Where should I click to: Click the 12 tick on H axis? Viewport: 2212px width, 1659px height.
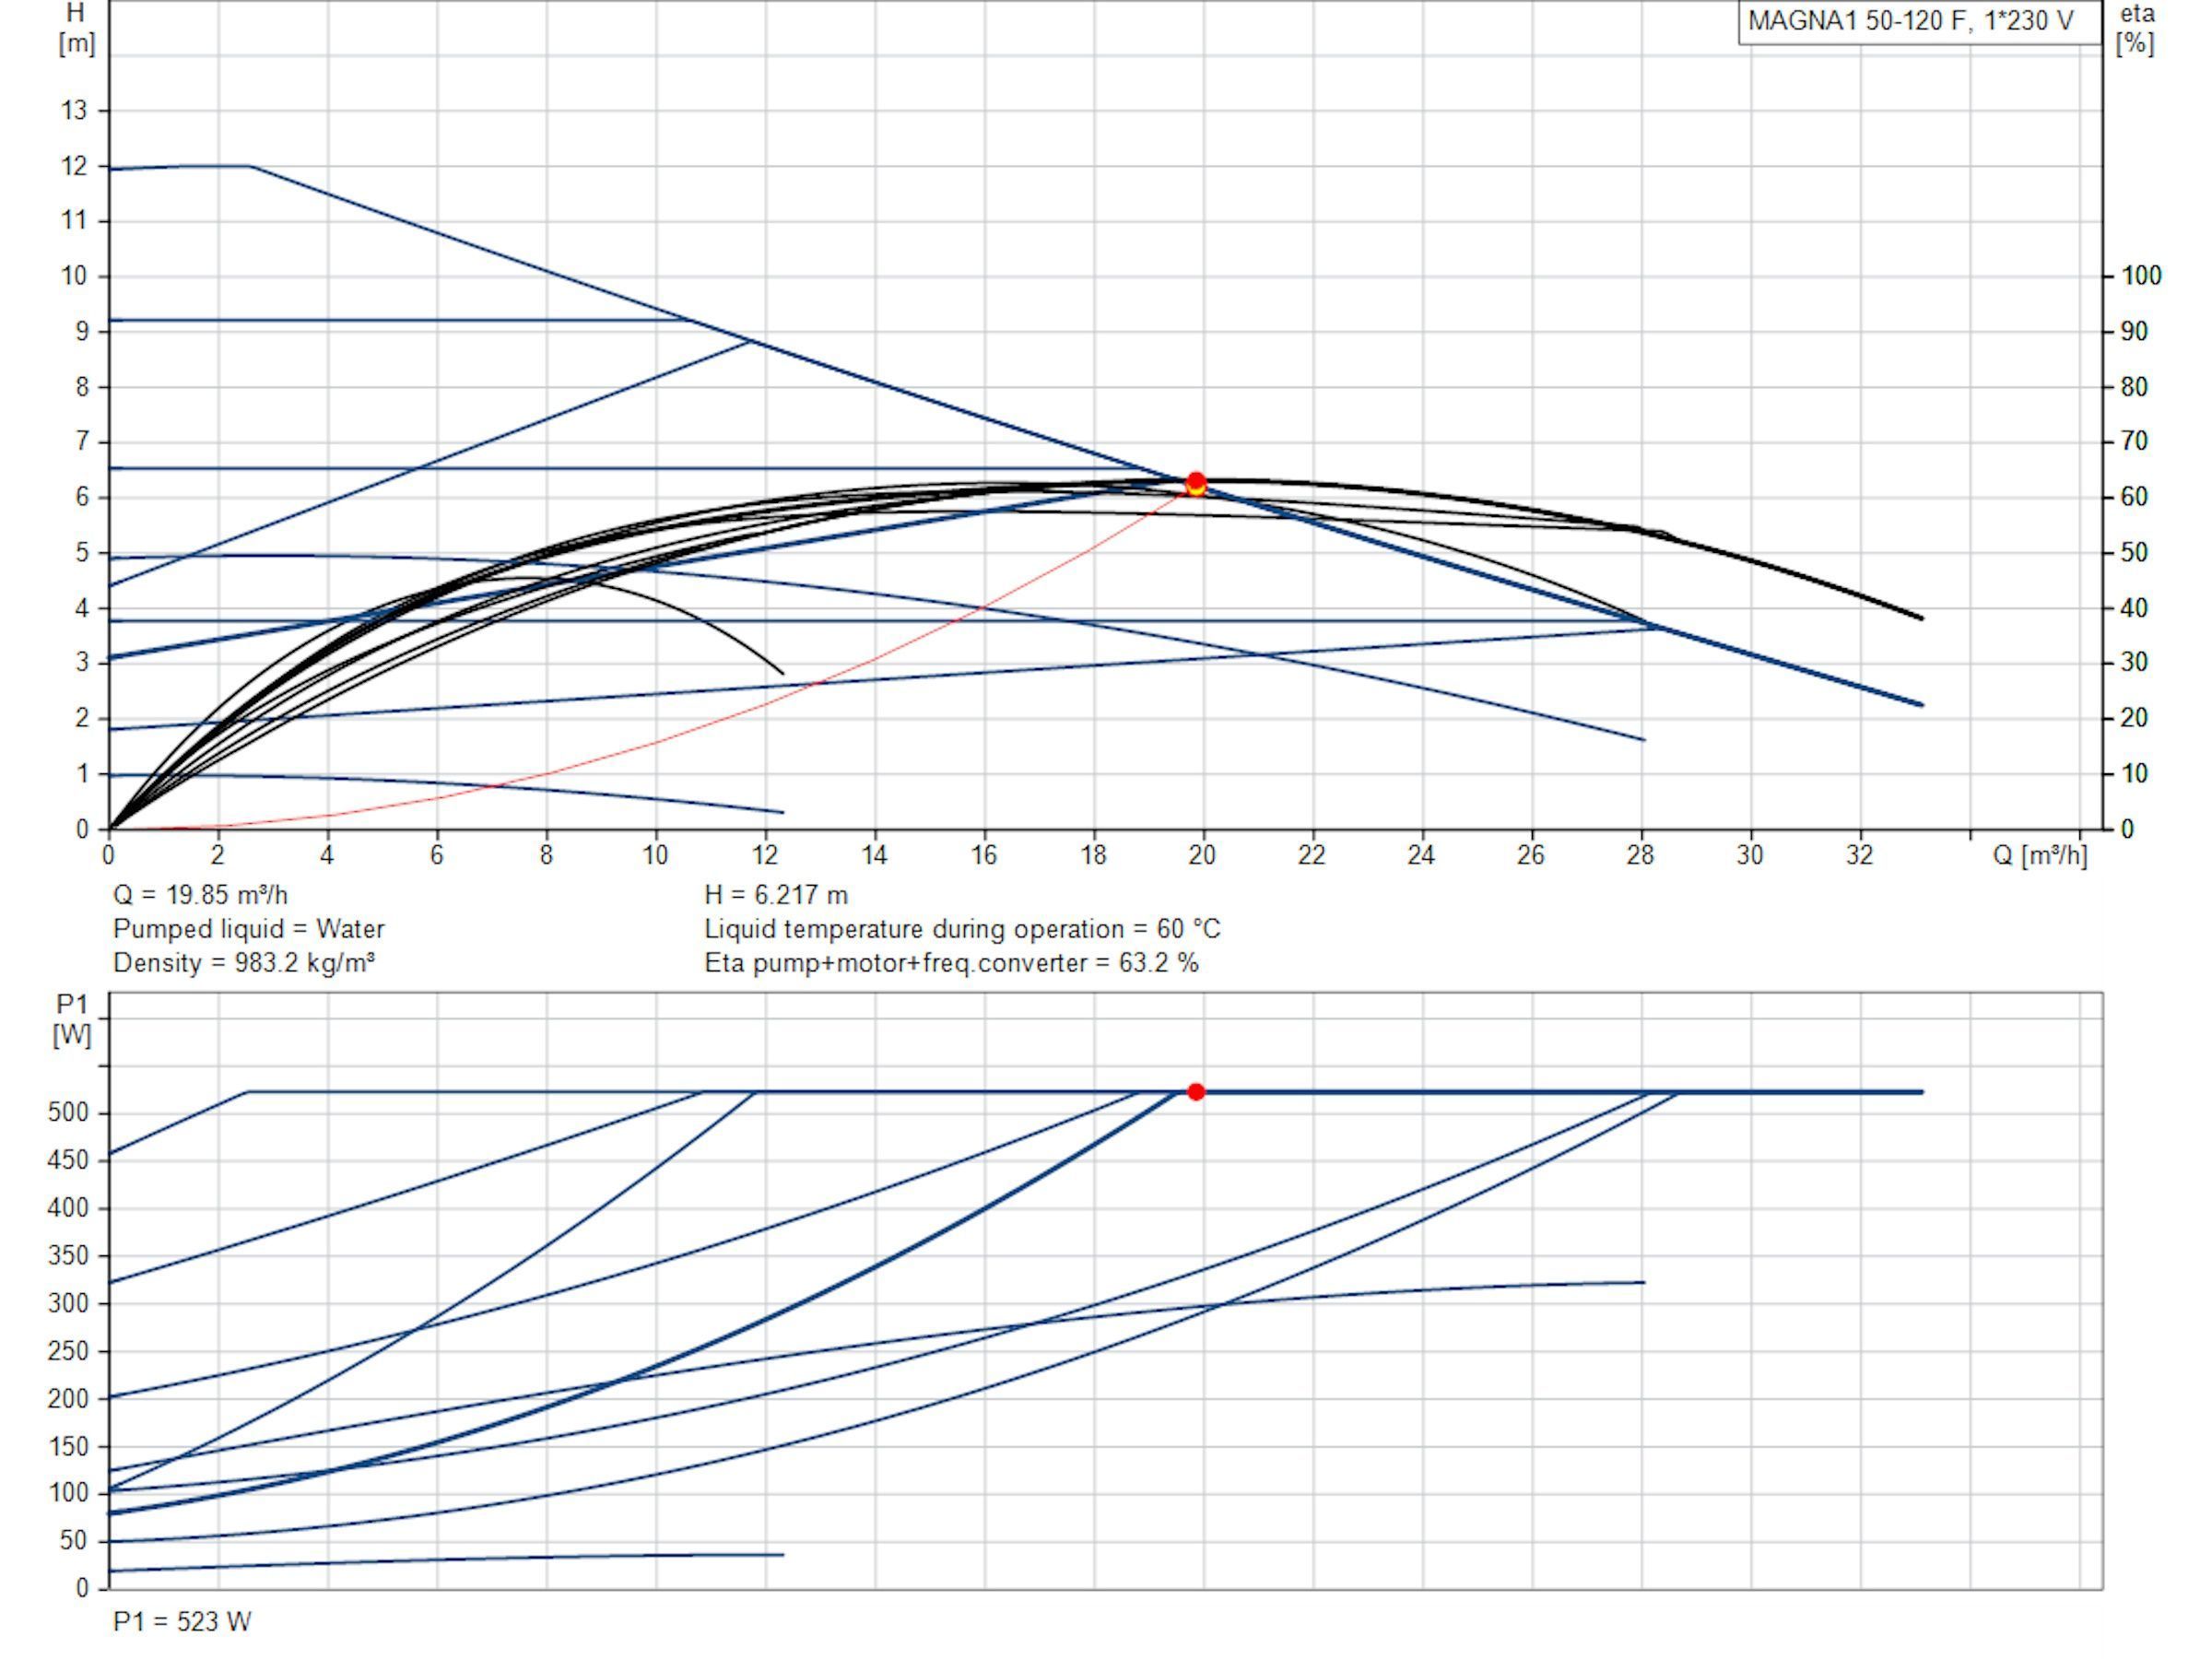click(74, 166)
